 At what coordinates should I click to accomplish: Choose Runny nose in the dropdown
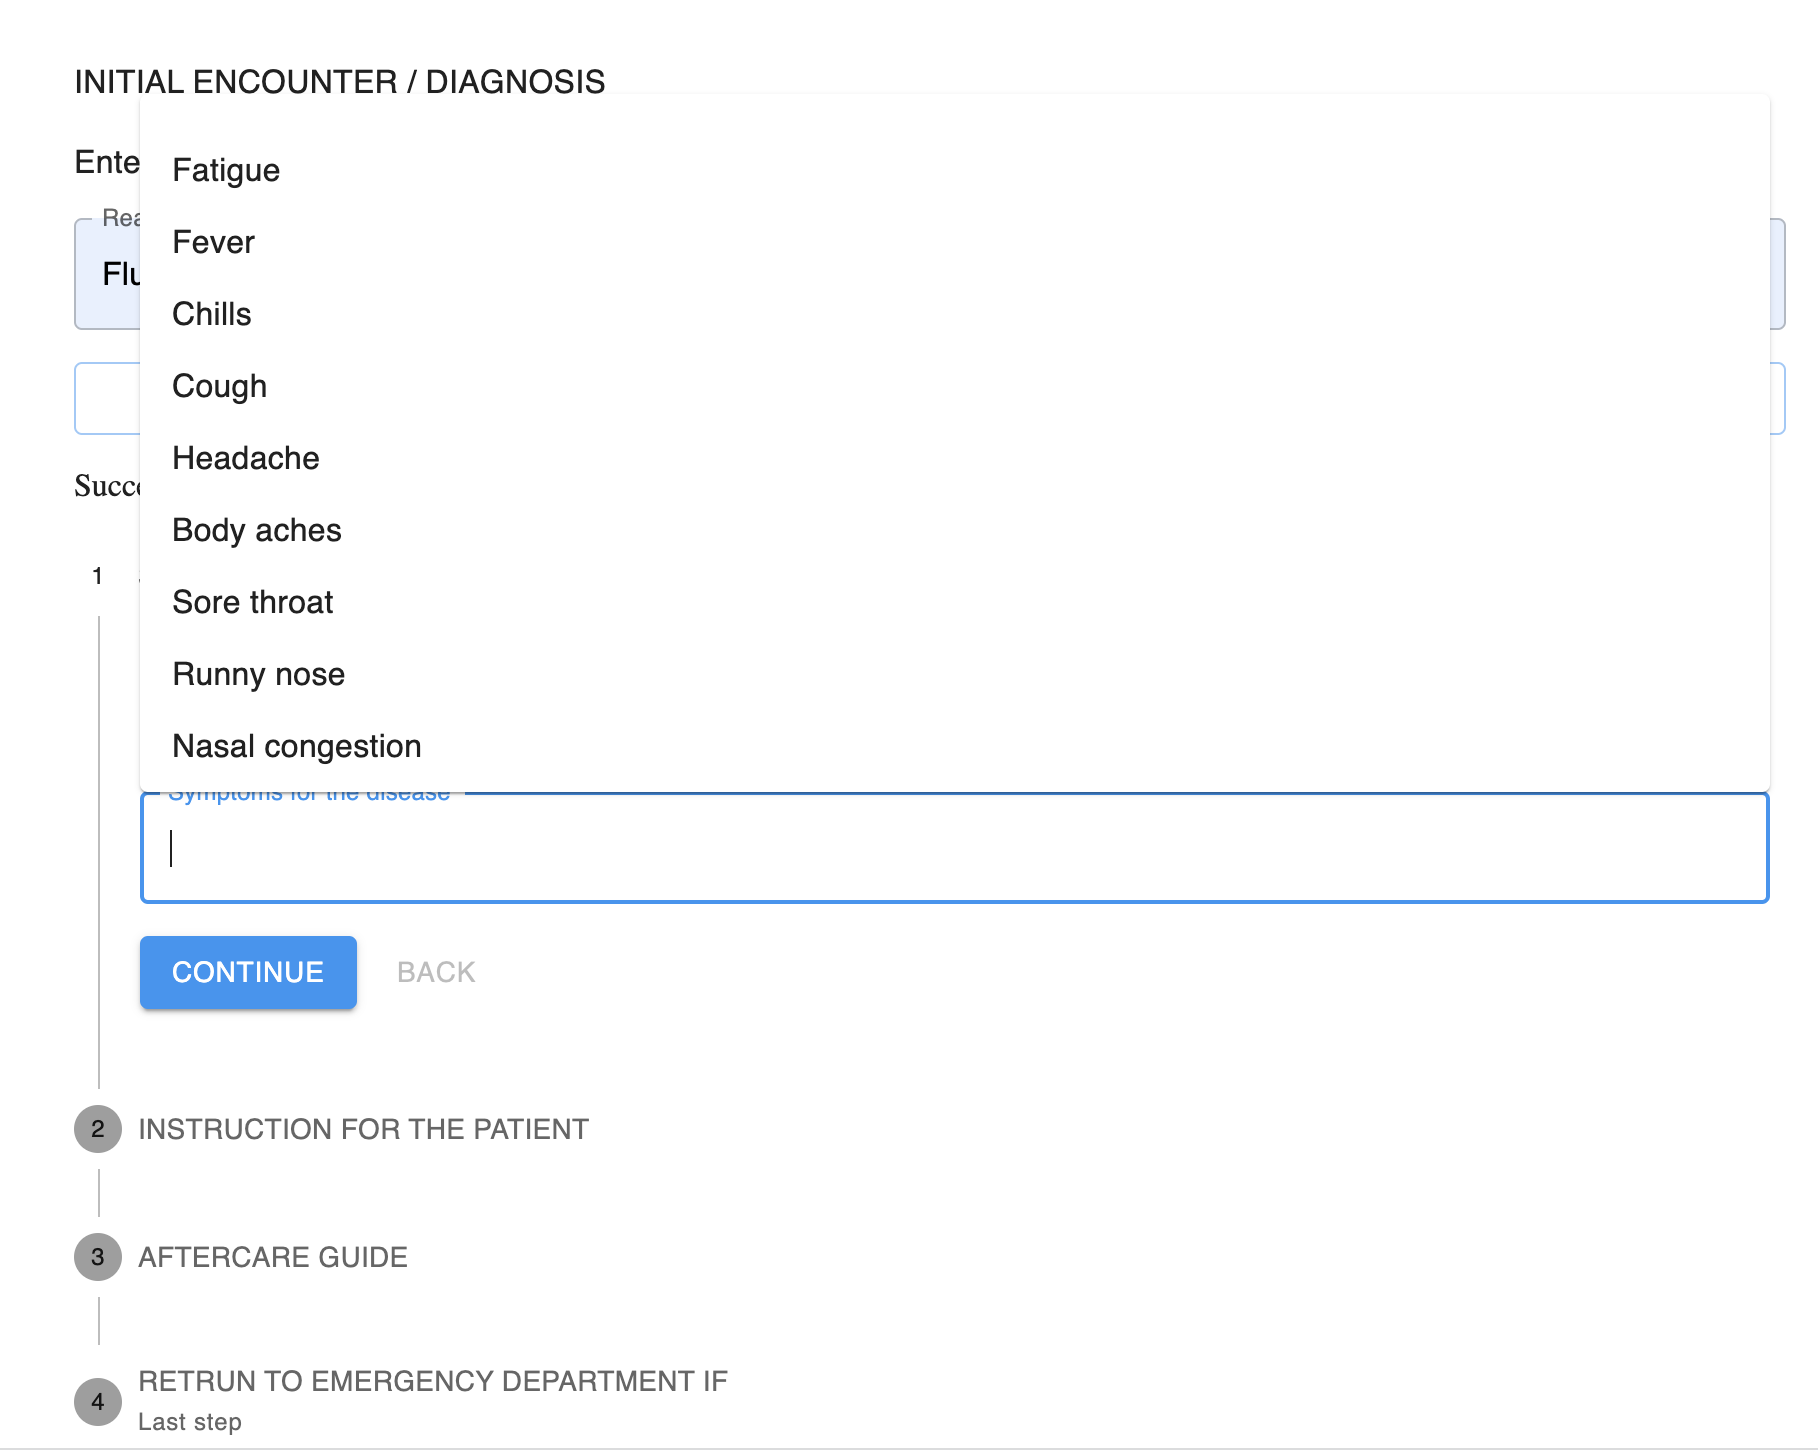(955, 674)
